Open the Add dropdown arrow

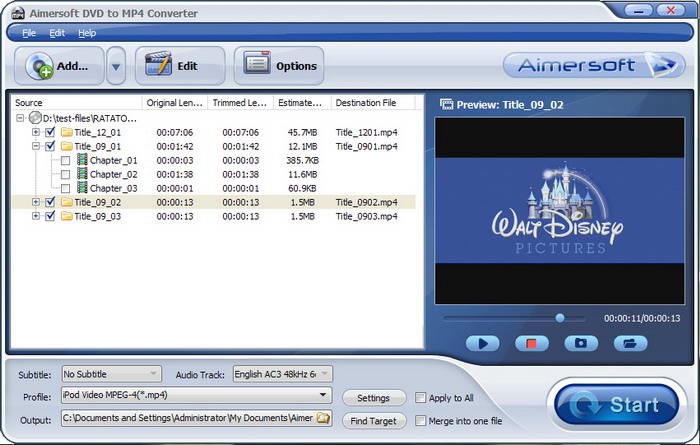click(x=116, y=67)
